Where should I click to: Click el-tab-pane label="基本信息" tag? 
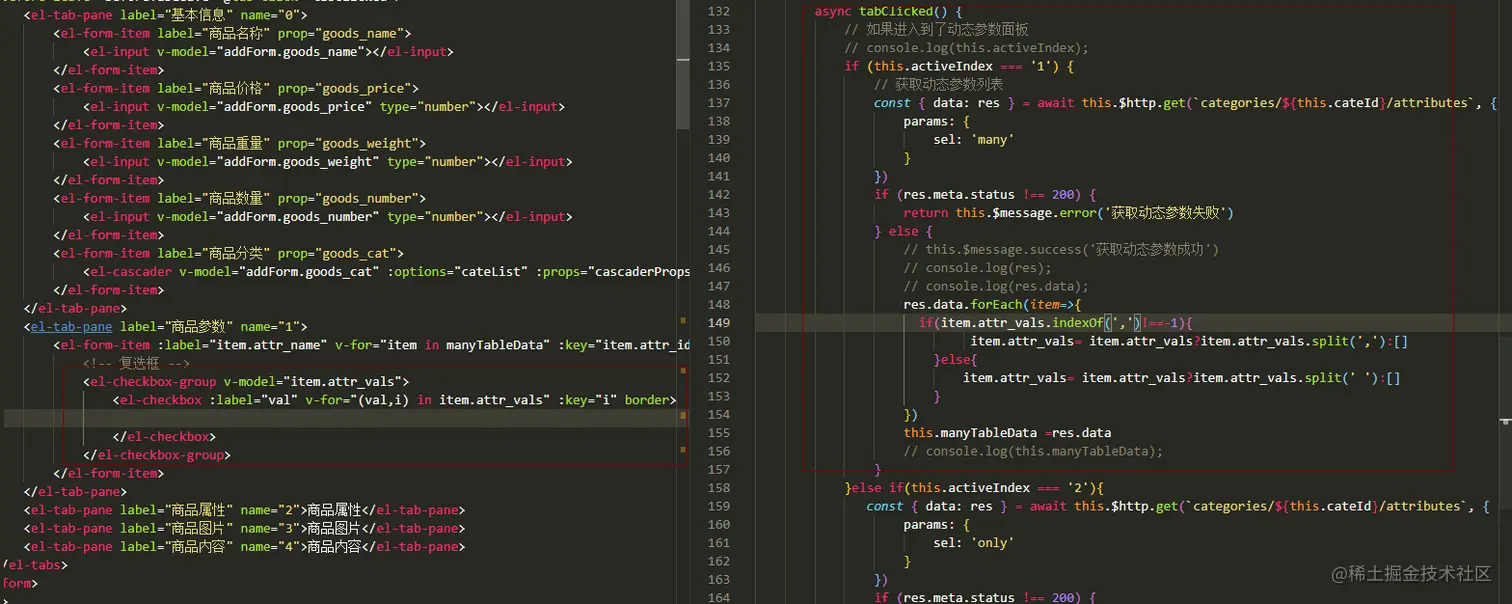pyautogui.click(x=166, y=15)
